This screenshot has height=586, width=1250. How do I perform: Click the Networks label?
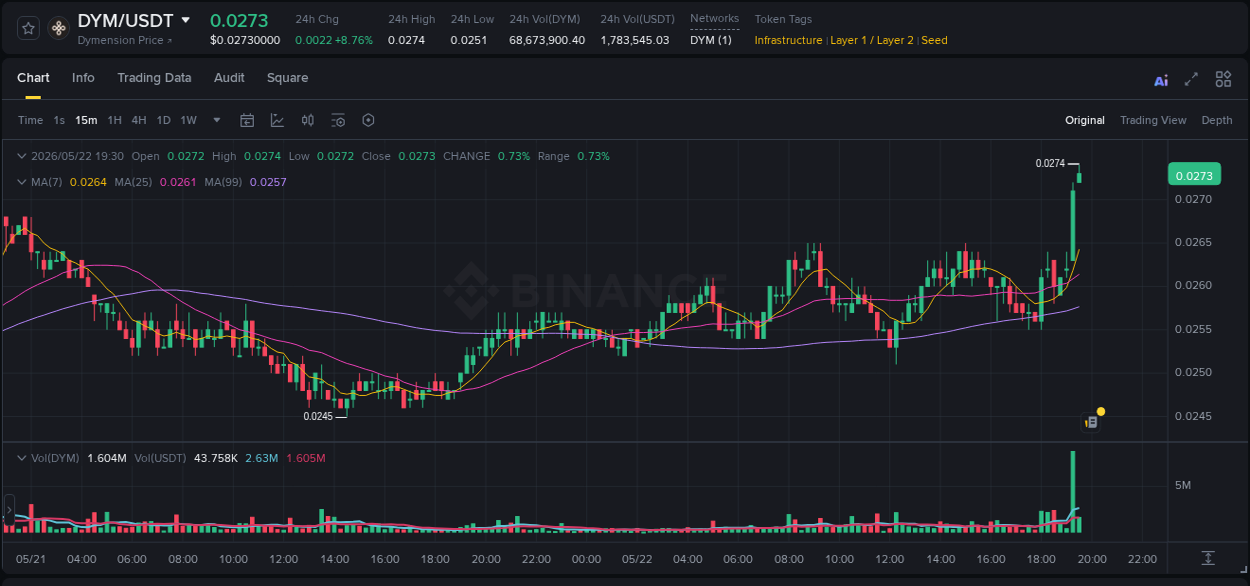(715, 19)
